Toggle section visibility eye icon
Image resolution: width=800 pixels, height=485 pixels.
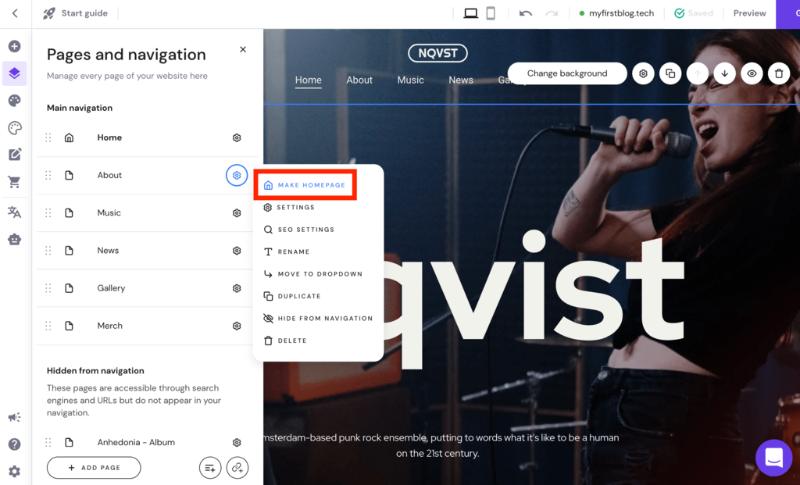click(x=752, y=73)
